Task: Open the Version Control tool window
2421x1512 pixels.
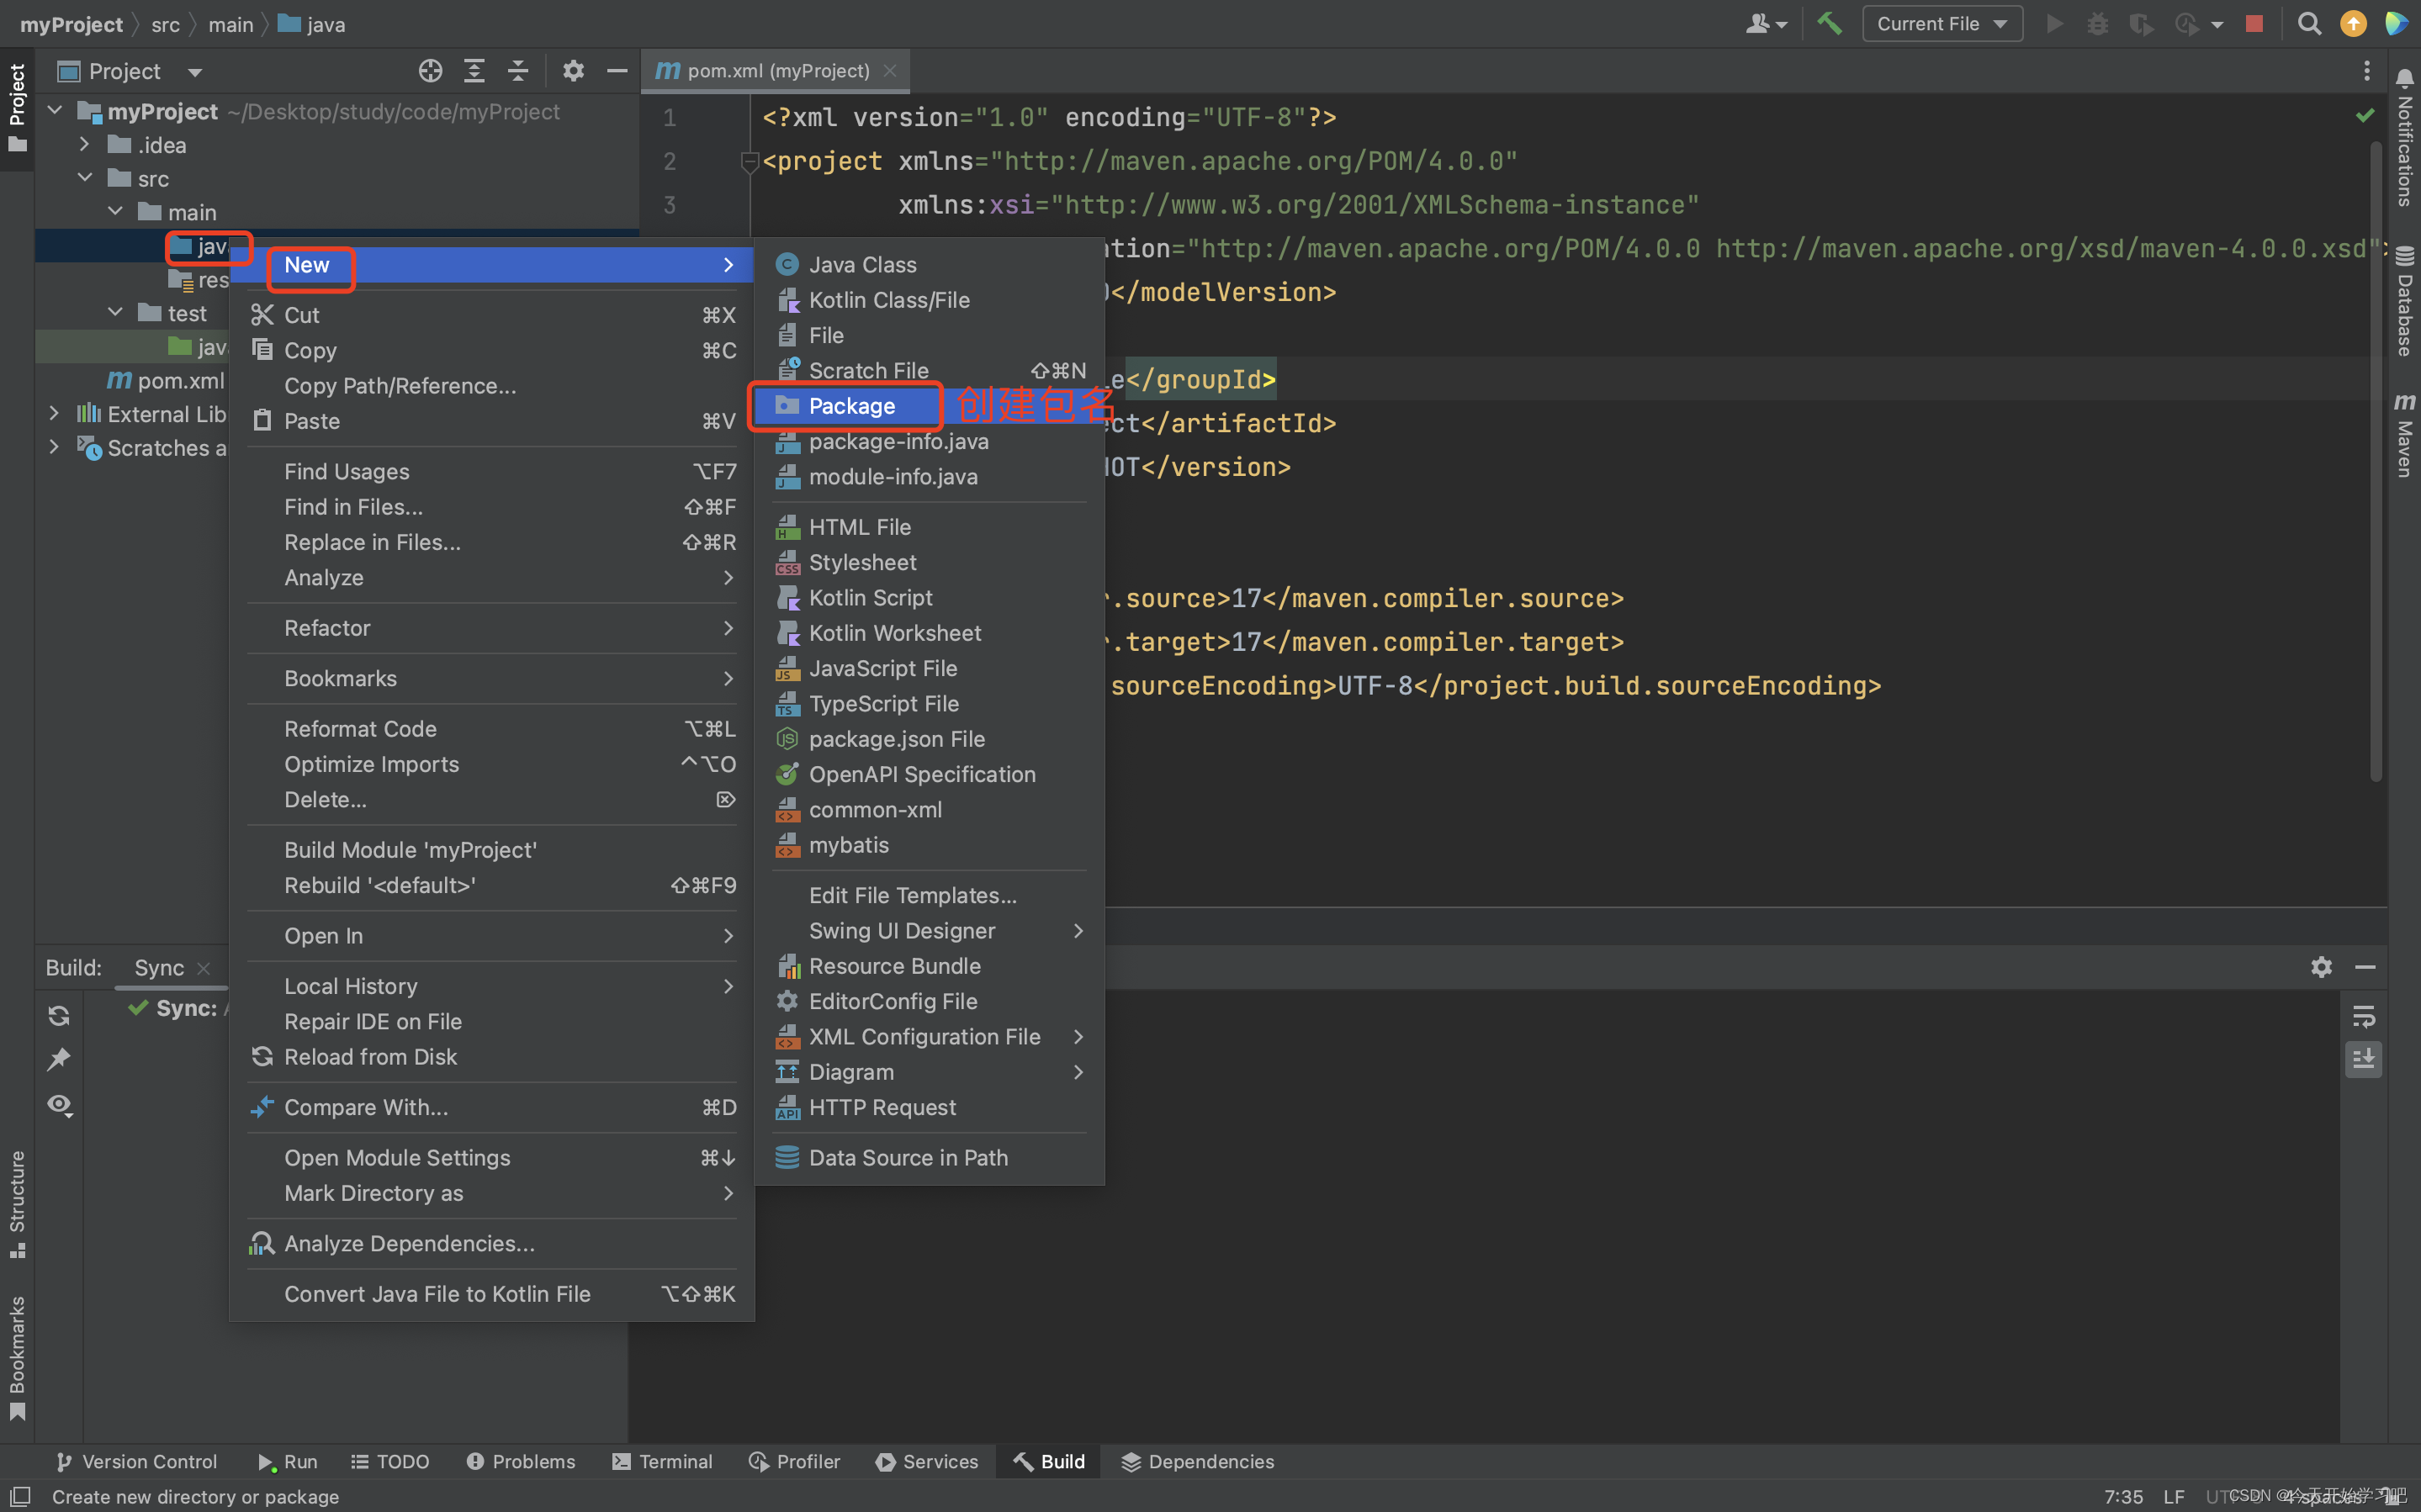Action: pos(136,1461)
